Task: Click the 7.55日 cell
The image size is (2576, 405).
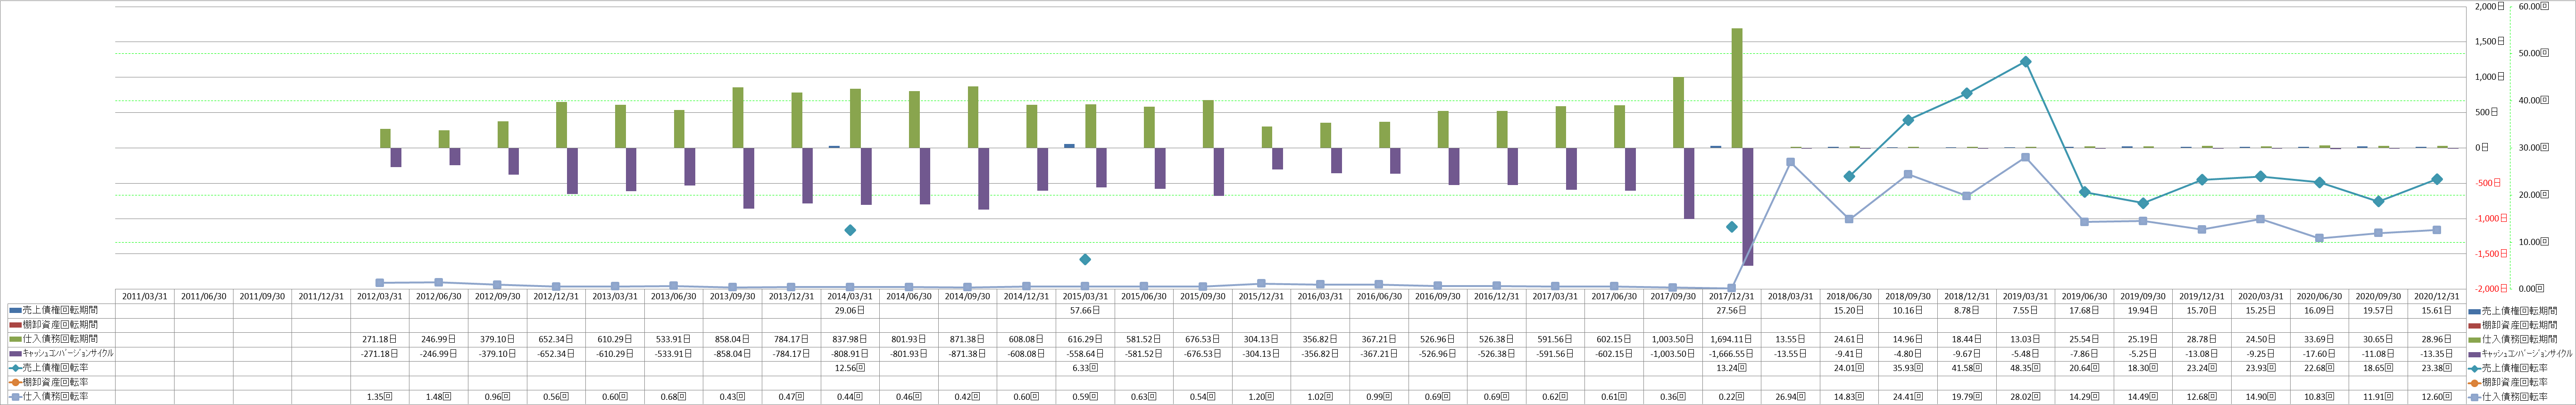Action: (x=2025, y=311)
